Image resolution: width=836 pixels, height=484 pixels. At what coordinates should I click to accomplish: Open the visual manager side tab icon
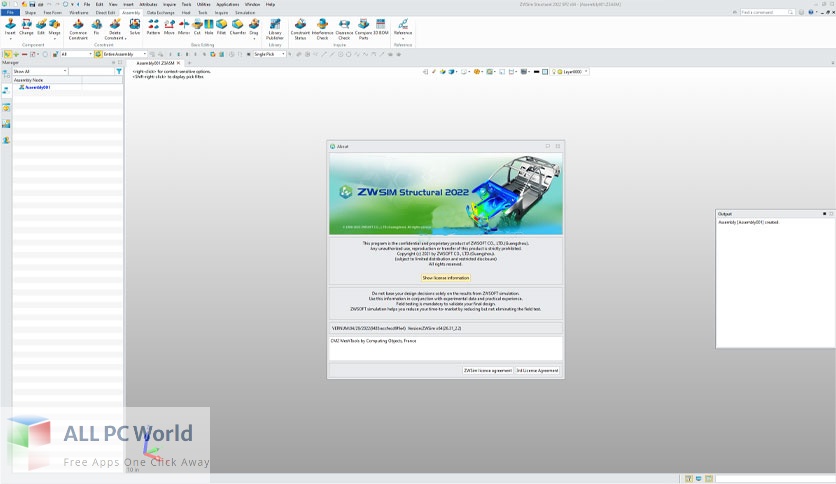point(6,124)
